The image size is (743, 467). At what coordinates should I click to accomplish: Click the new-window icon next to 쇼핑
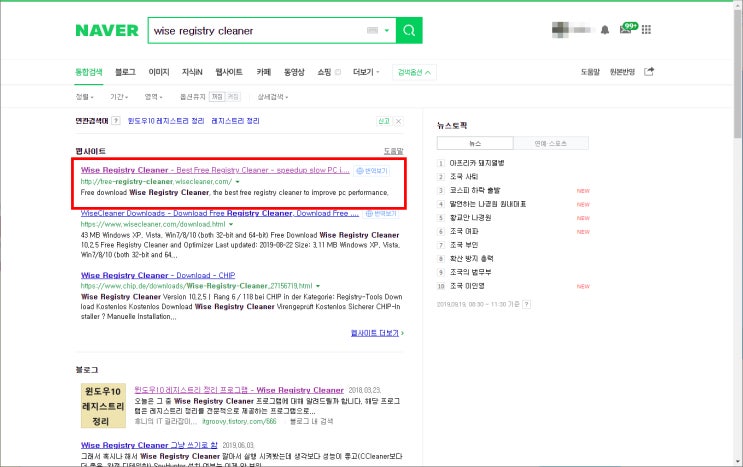pos(338,72)
